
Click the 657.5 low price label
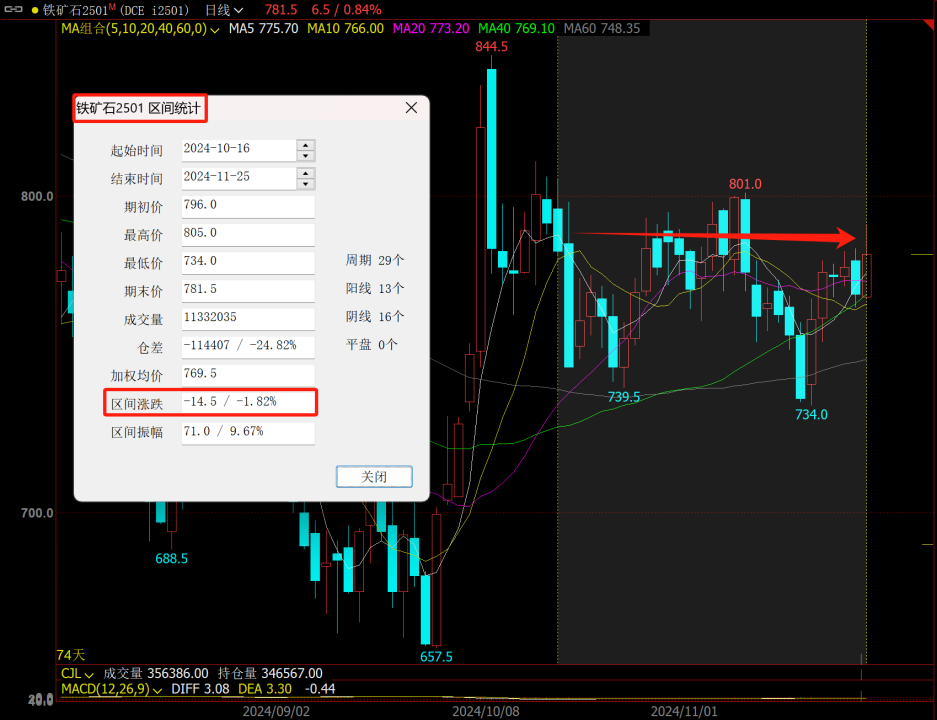click(436, 657)
